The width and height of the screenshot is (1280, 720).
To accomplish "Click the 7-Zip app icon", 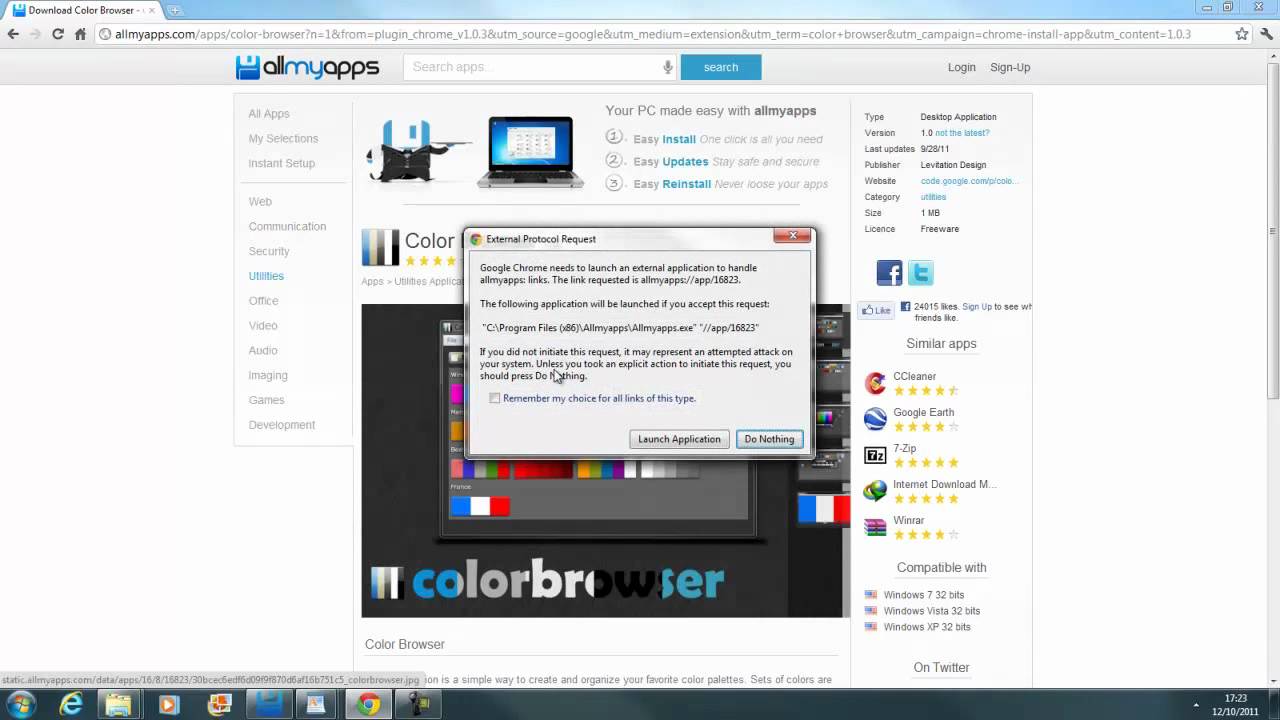I will tap(875, 455).
